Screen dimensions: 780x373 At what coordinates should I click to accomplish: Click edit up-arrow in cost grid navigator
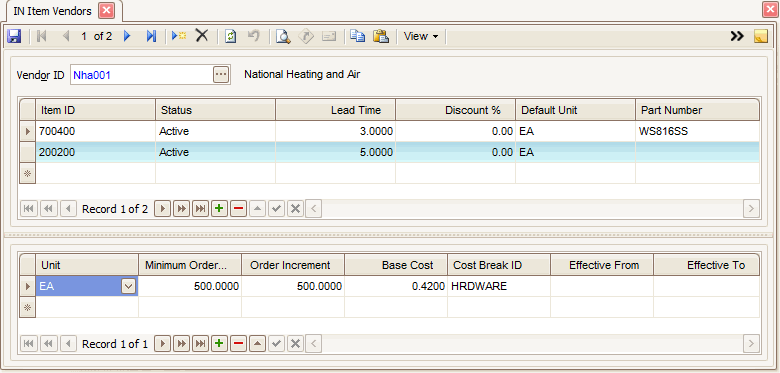257,344
